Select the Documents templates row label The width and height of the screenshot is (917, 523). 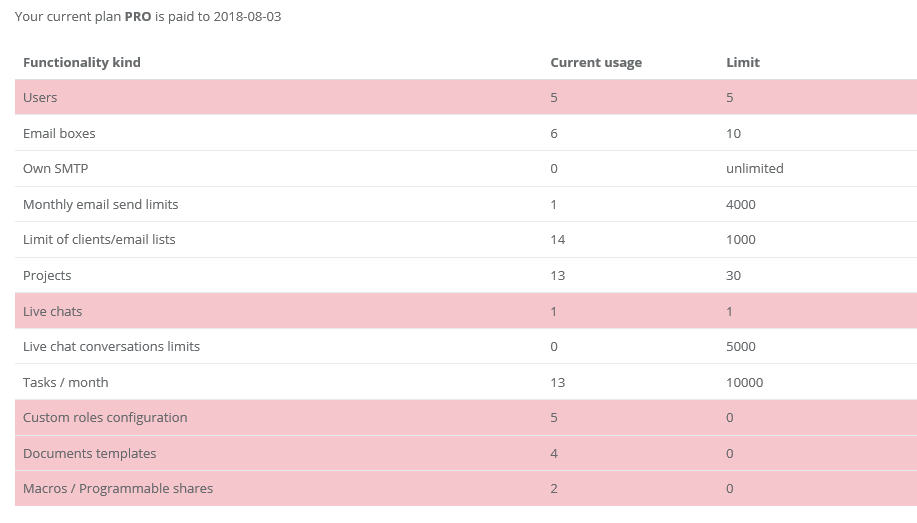point(89,454)
